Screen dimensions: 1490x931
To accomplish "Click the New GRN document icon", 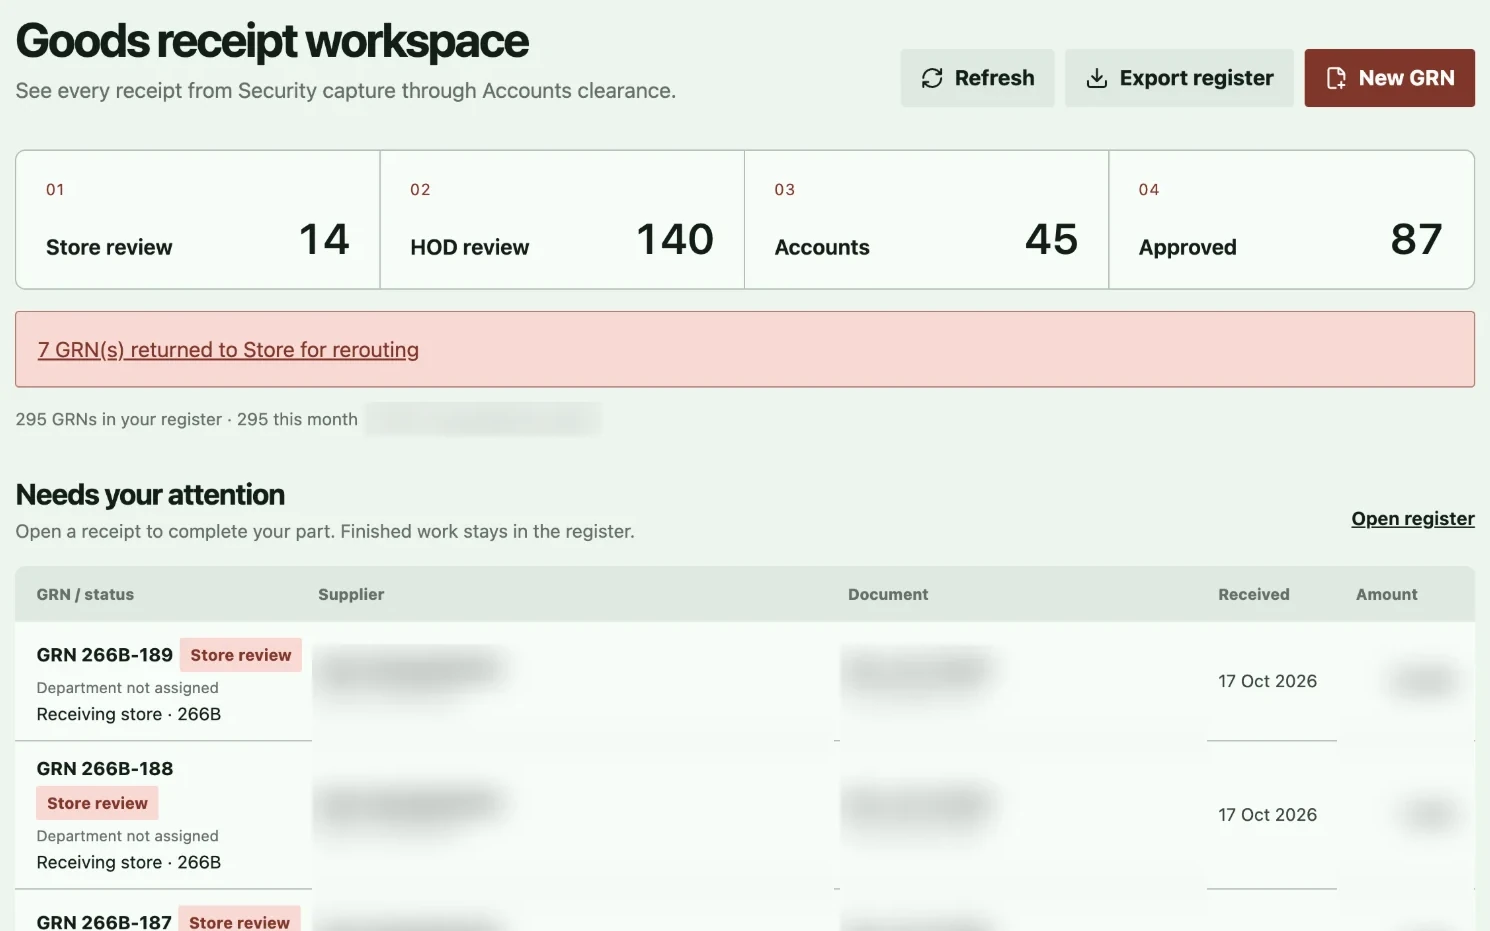I will click(1336, 78).
